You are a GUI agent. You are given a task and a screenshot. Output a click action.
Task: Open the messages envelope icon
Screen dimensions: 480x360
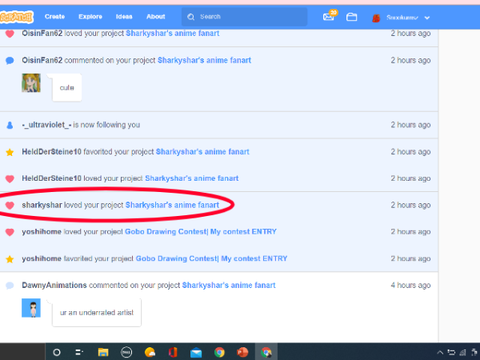329,17
